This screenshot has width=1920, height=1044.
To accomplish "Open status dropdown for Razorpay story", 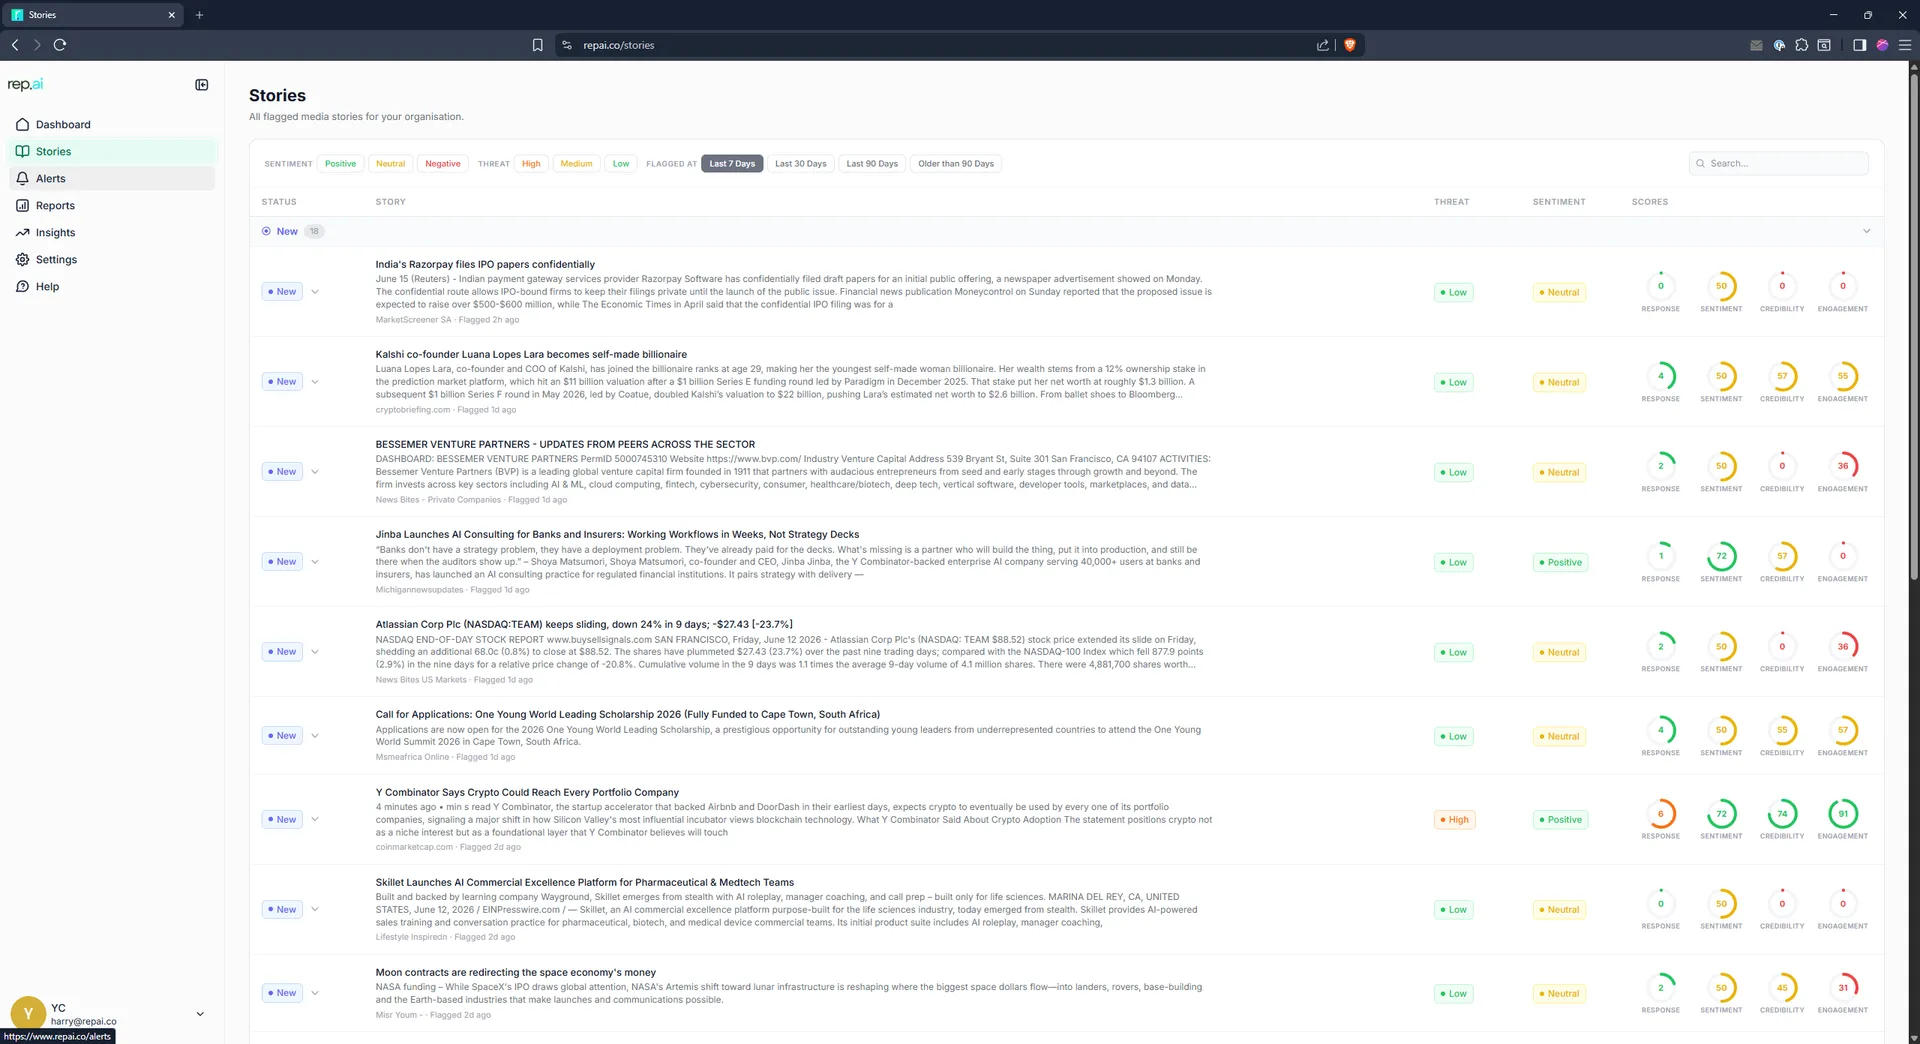I will 315,292.
